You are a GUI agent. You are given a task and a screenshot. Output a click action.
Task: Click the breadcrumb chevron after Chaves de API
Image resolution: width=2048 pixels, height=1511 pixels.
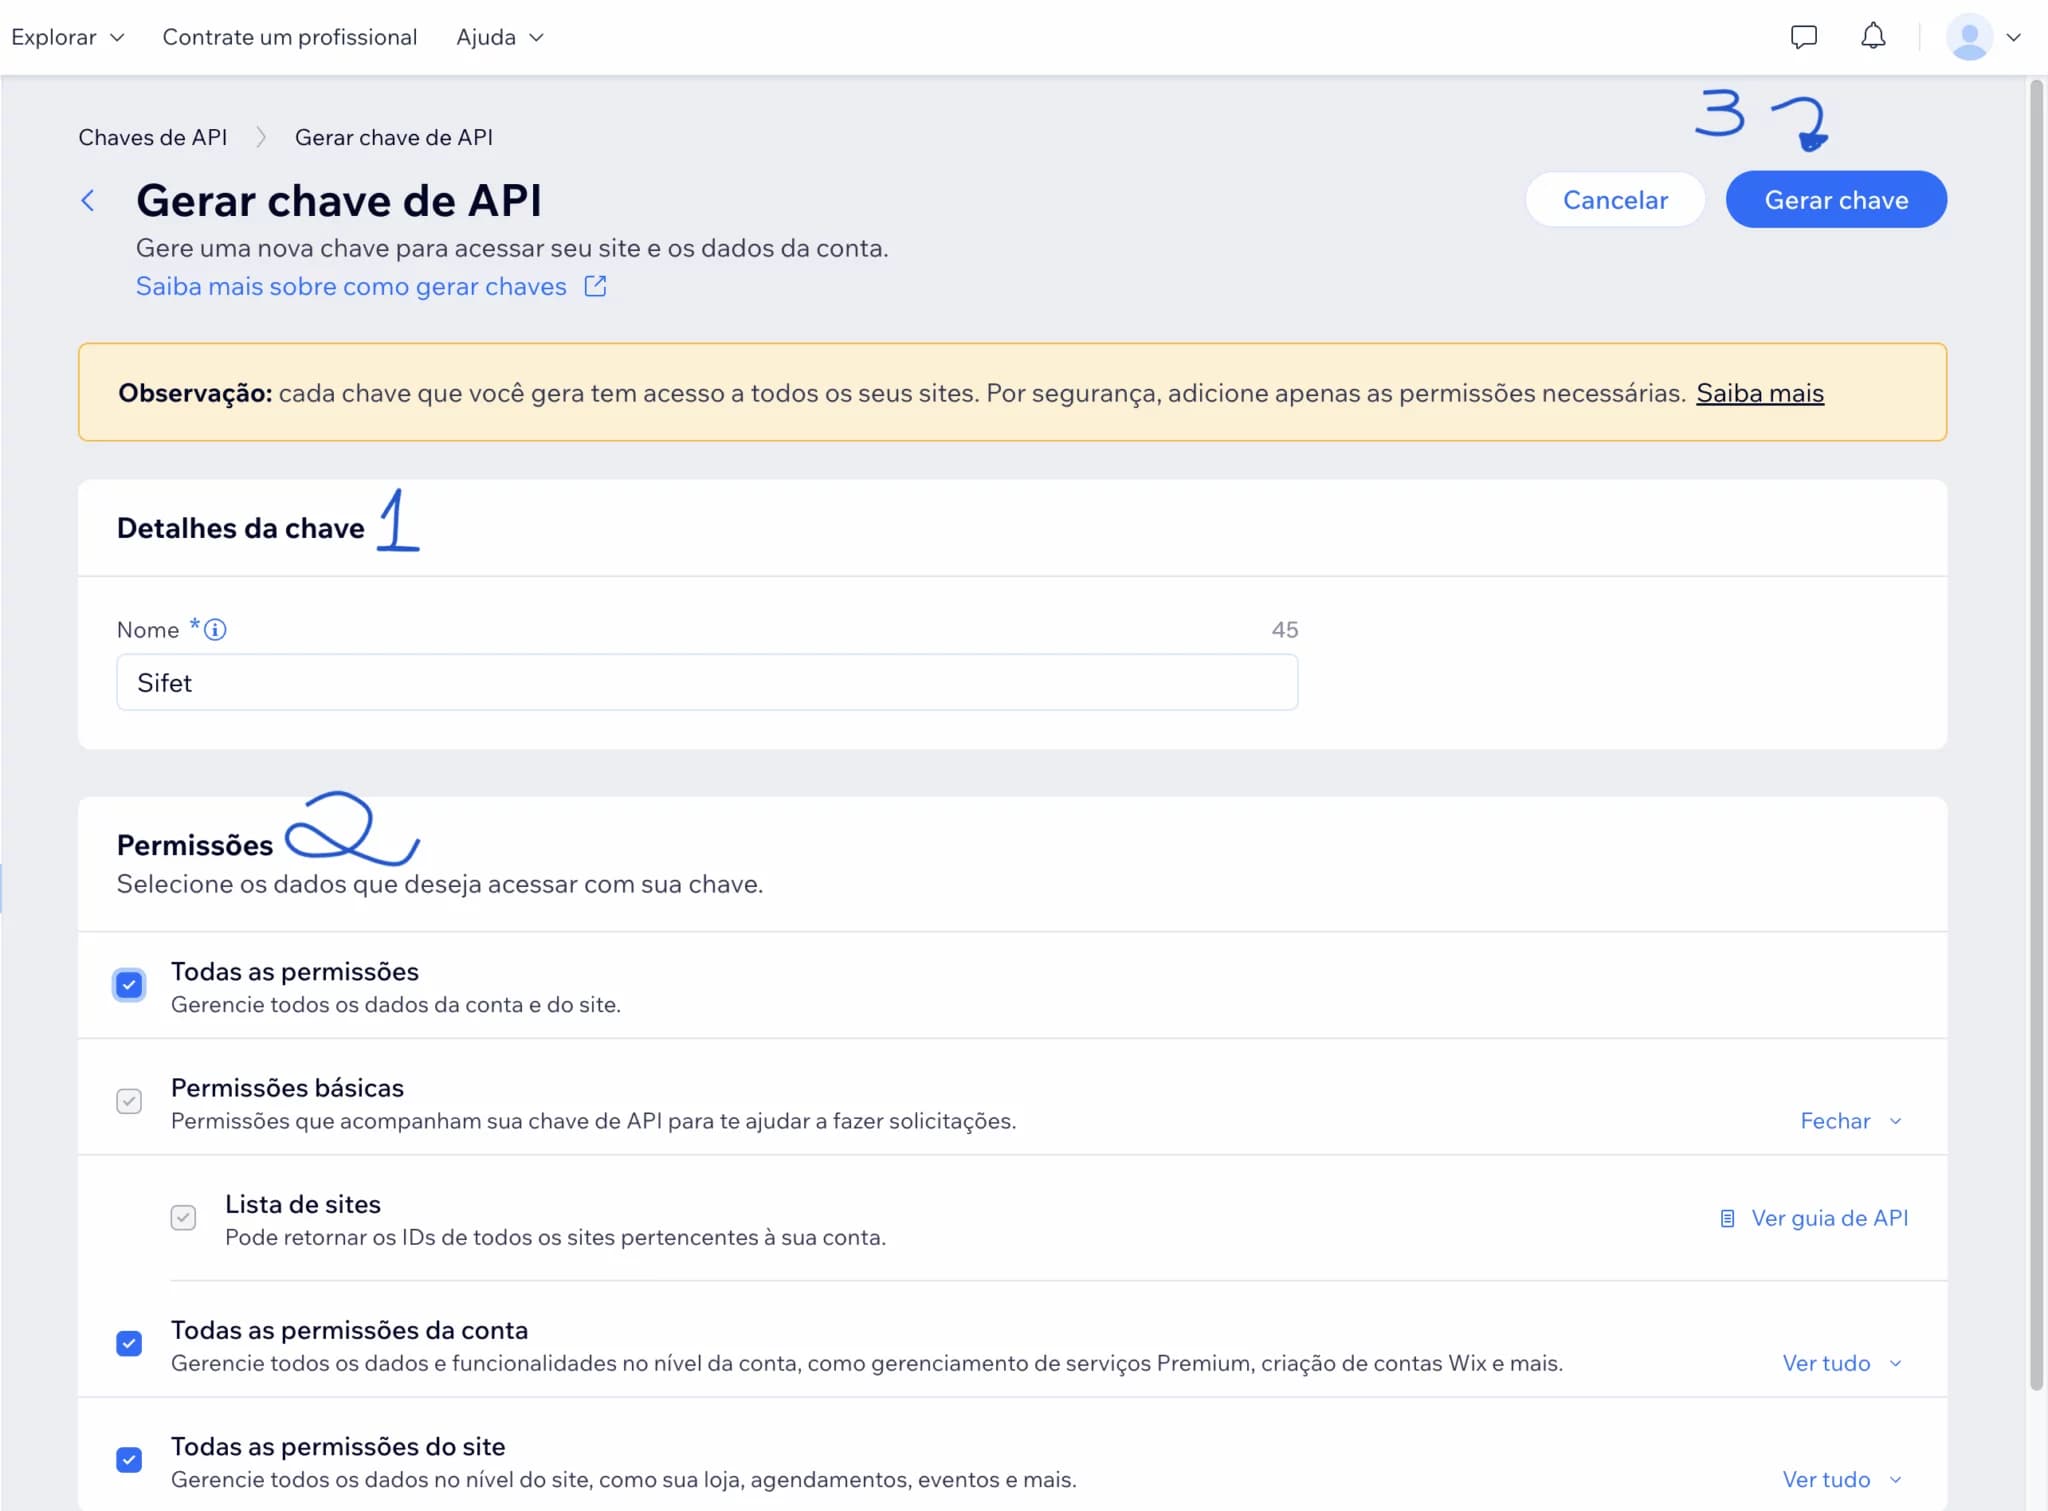[262, 137]
